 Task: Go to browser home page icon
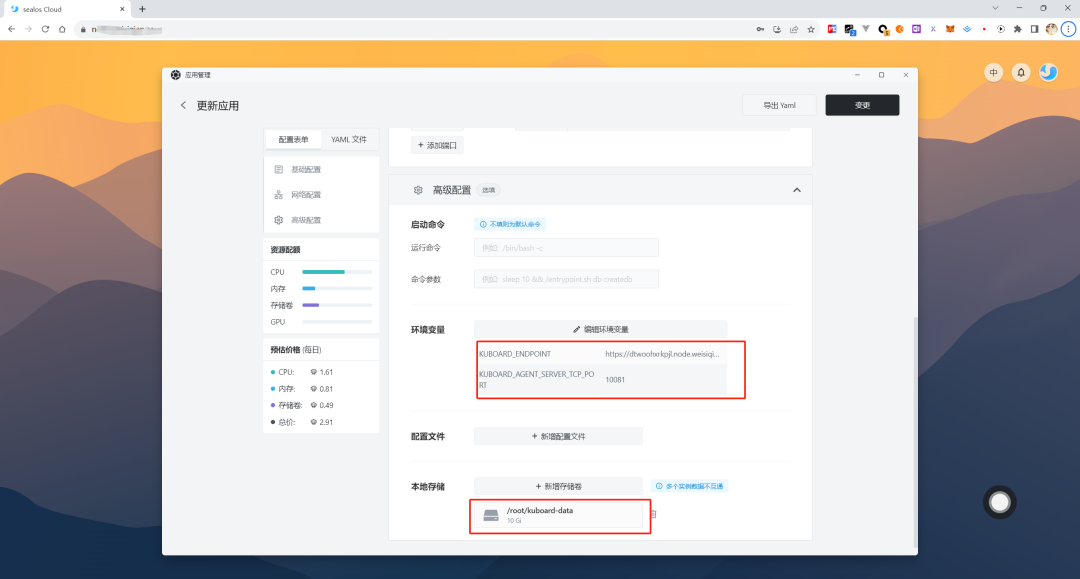[62, 29]
